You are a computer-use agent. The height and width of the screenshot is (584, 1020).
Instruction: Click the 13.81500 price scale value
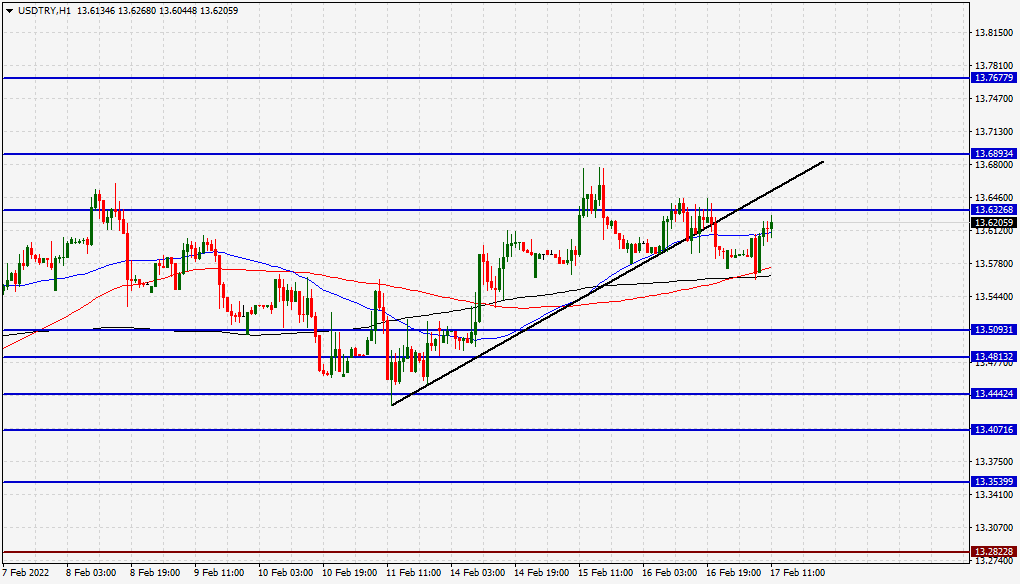[x=996, y=33]
